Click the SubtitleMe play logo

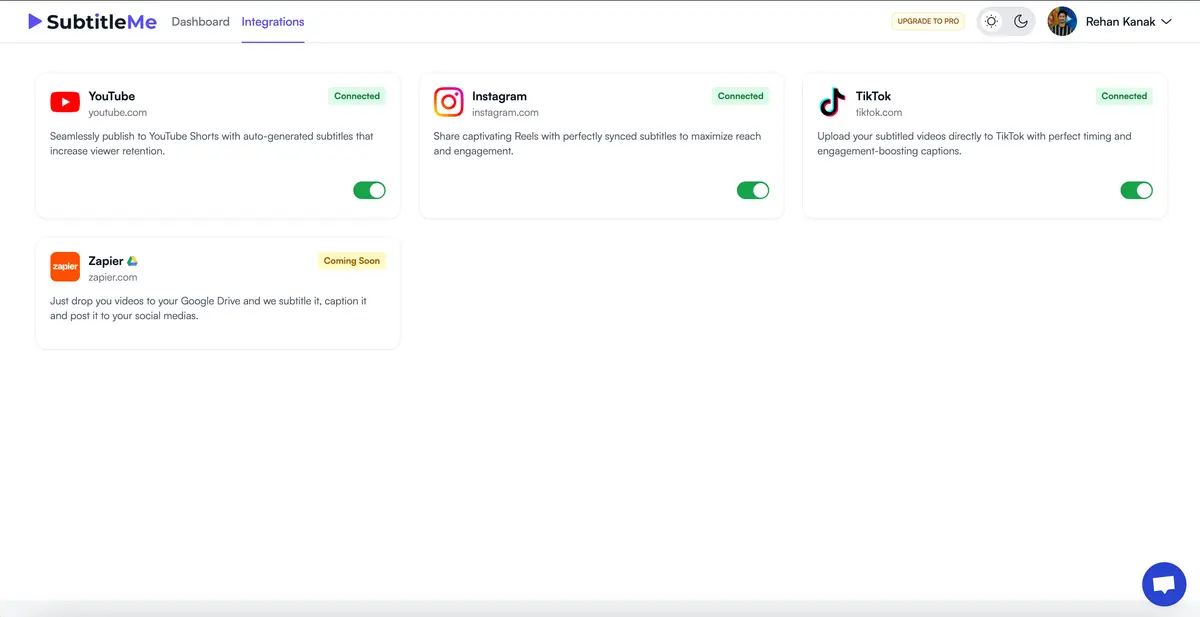33,20
